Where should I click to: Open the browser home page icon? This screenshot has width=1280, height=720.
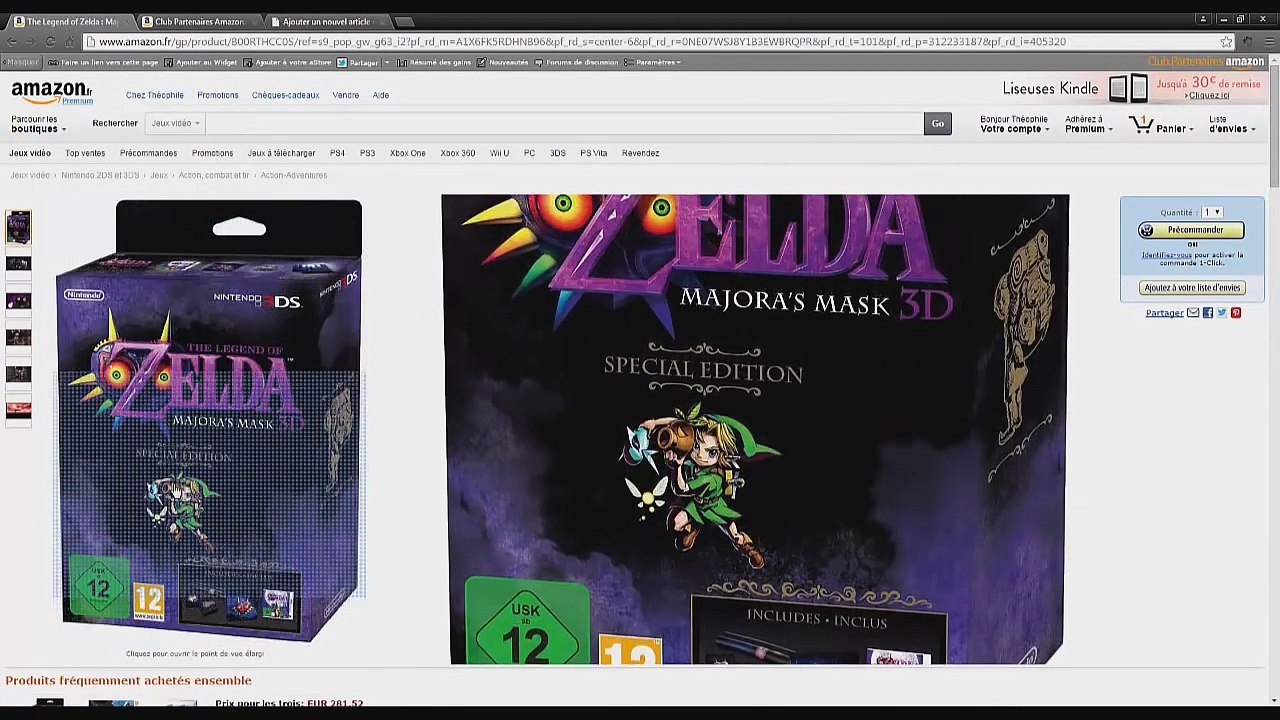click(69, 42)
